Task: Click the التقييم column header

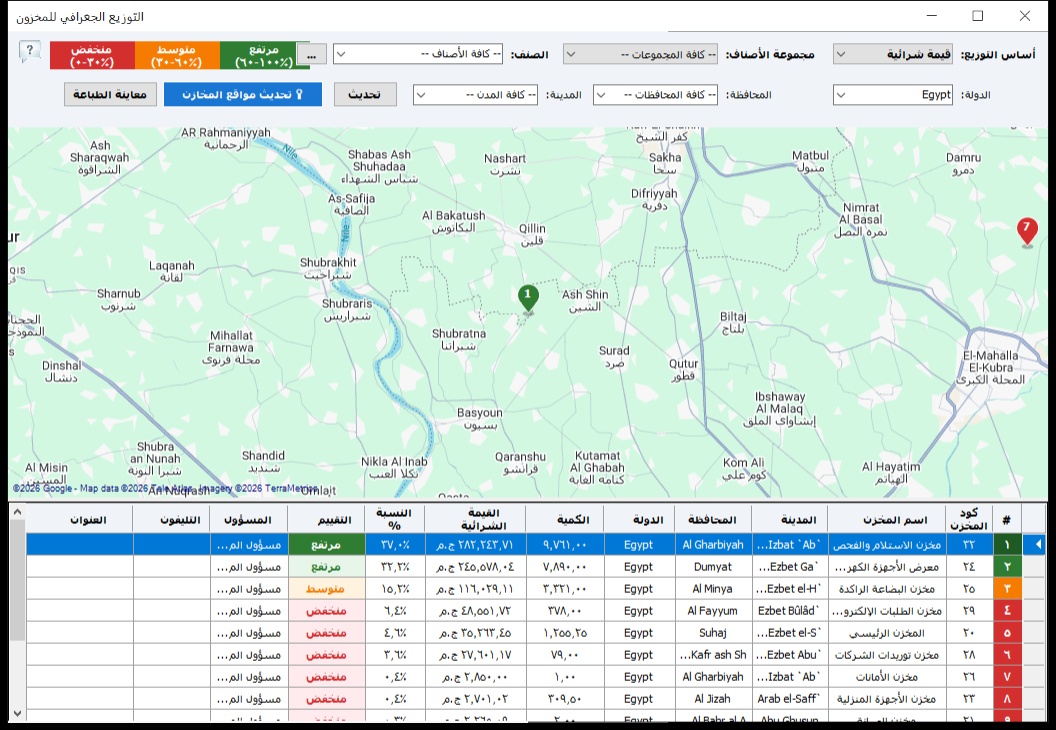Action: point(327,520)
